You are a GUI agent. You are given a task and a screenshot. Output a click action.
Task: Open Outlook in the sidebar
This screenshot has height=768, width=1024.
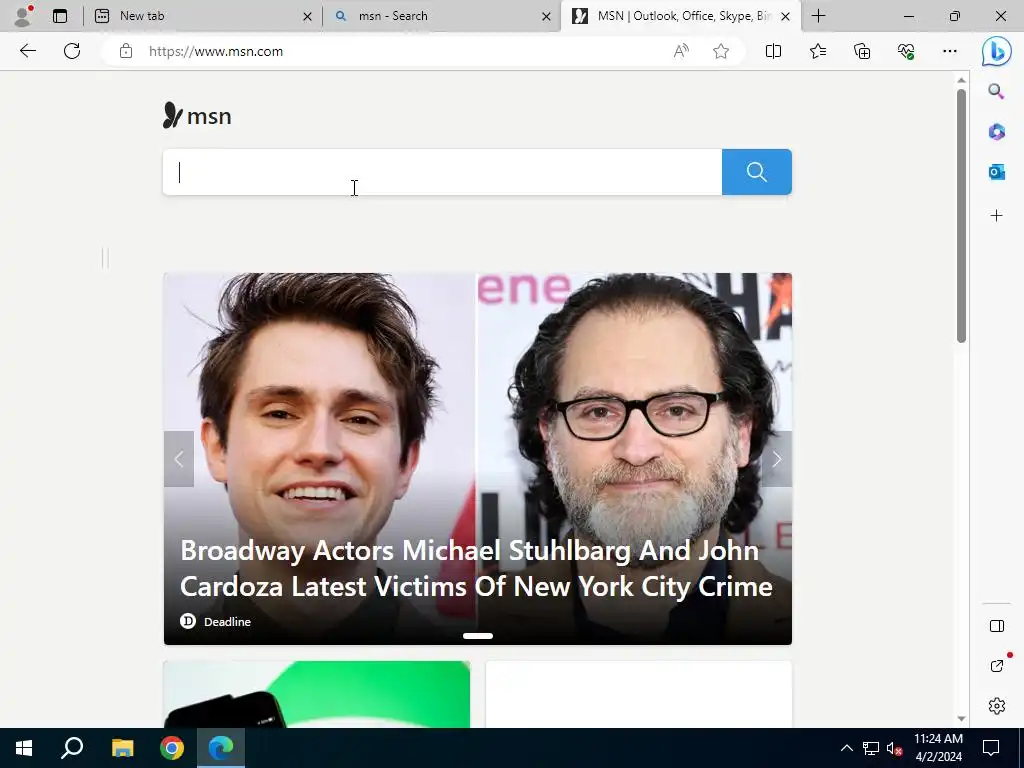coord(996,172)
